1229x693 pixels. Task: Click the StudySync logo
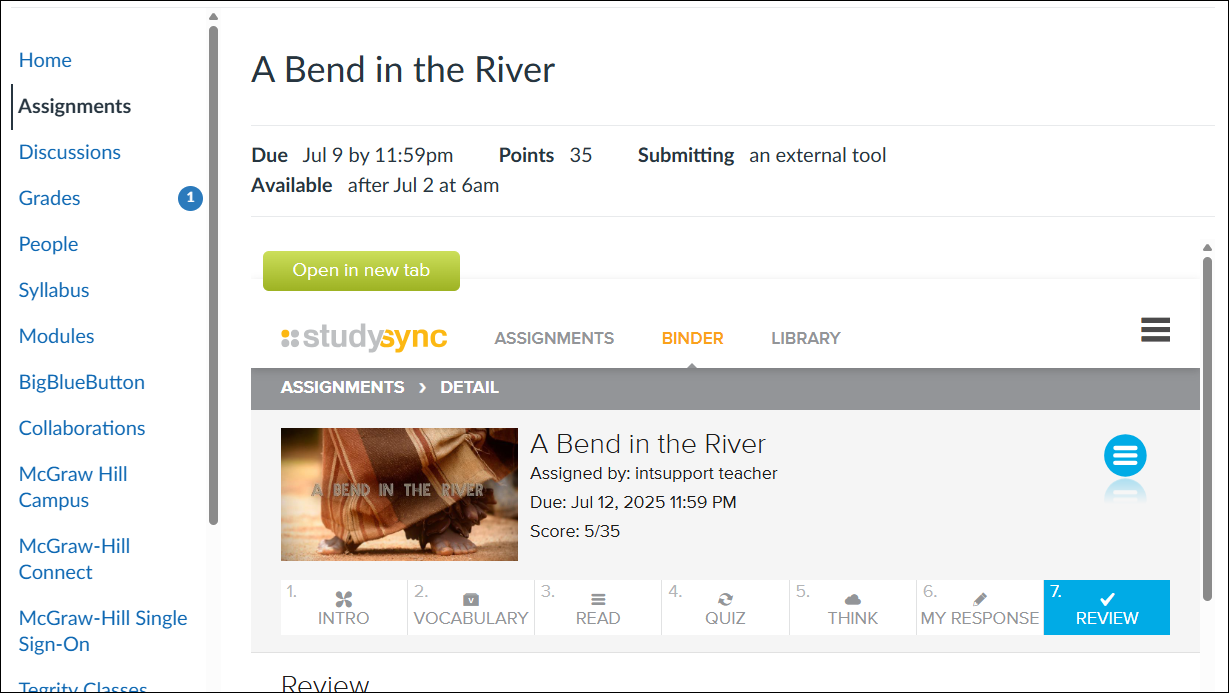pos(365,337)
